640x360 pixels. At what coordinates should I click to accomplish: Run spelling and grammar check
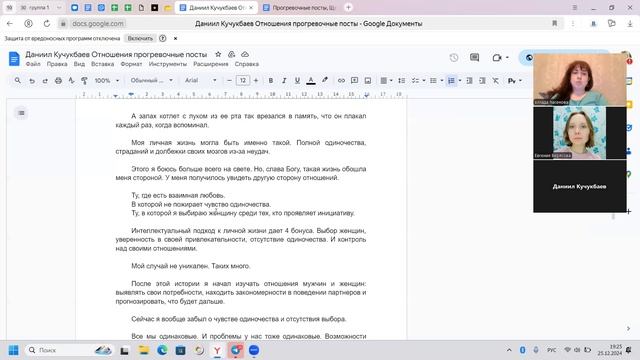tap(71, 81)
